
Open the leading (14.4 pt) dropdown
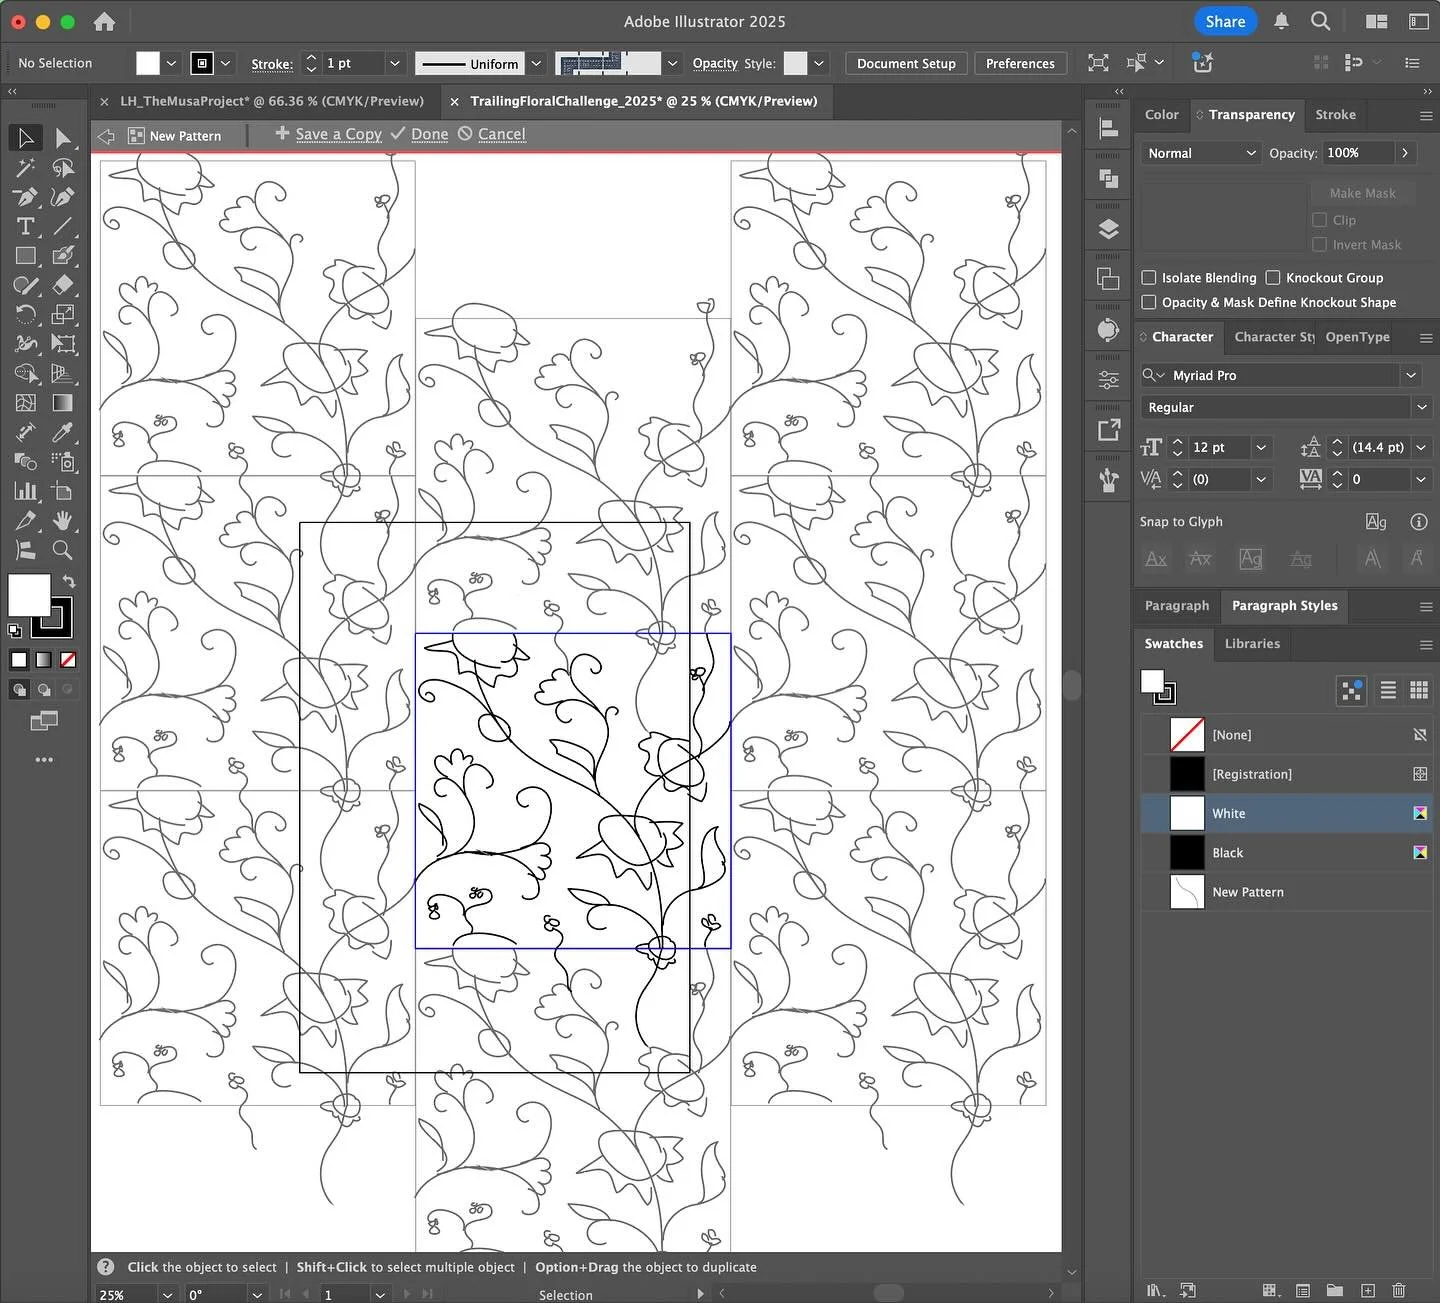(1420, 448)
